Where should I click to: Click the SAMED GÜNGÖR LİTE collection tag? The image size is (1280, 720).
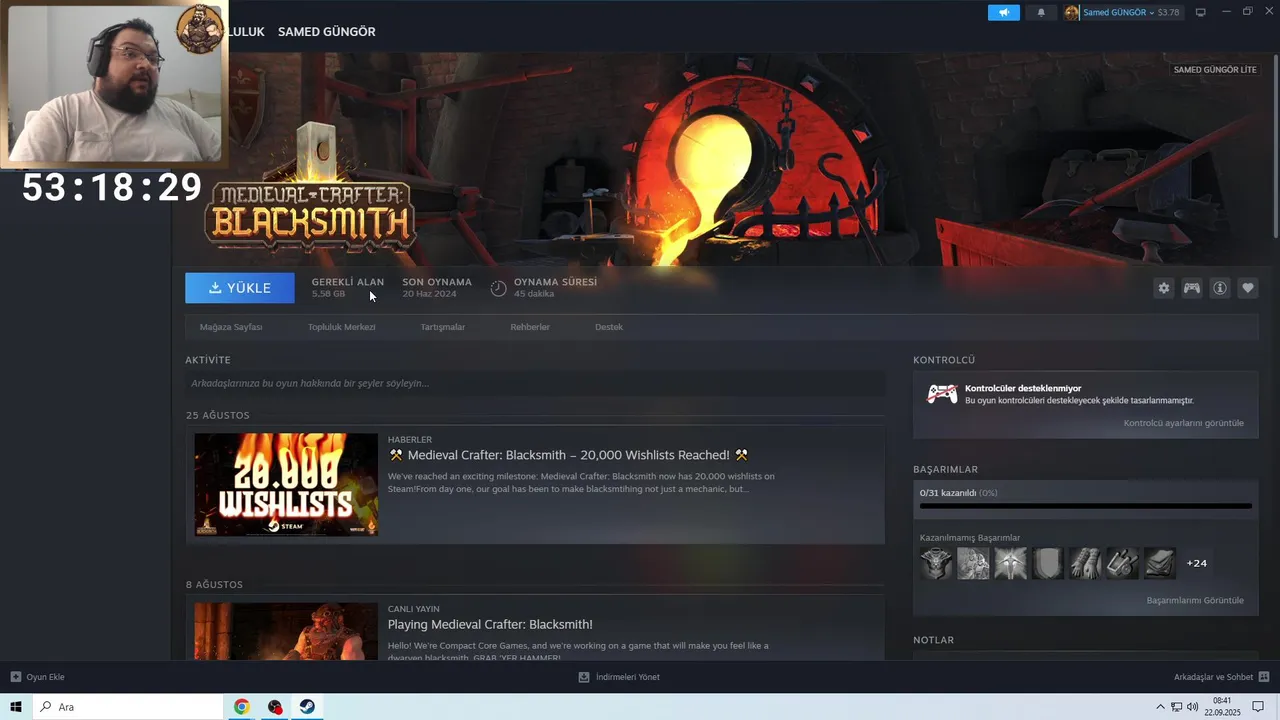click(x=1215, y=70)
